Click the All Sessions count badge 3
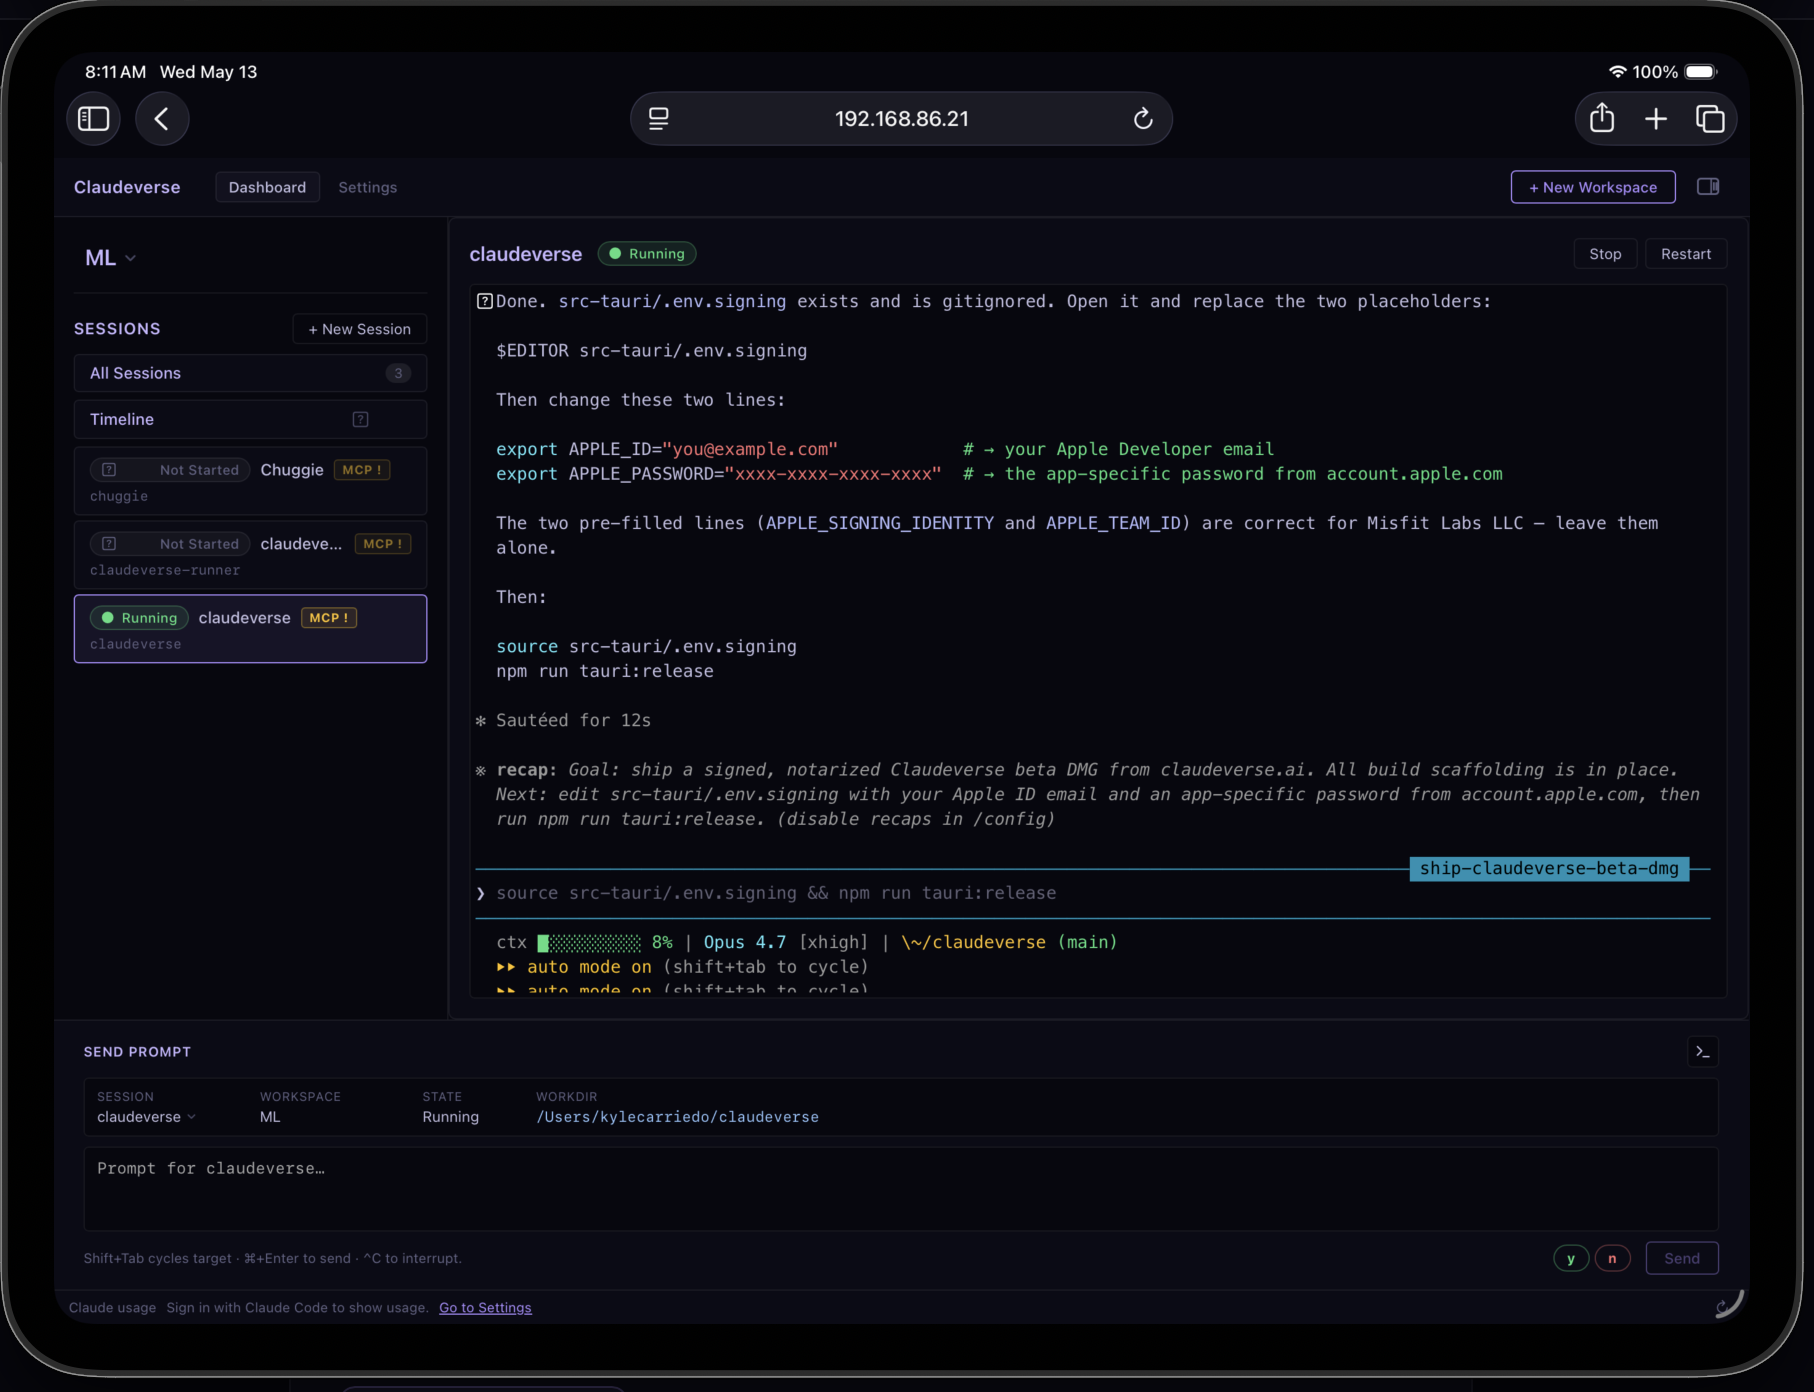 tap(398, 373)
